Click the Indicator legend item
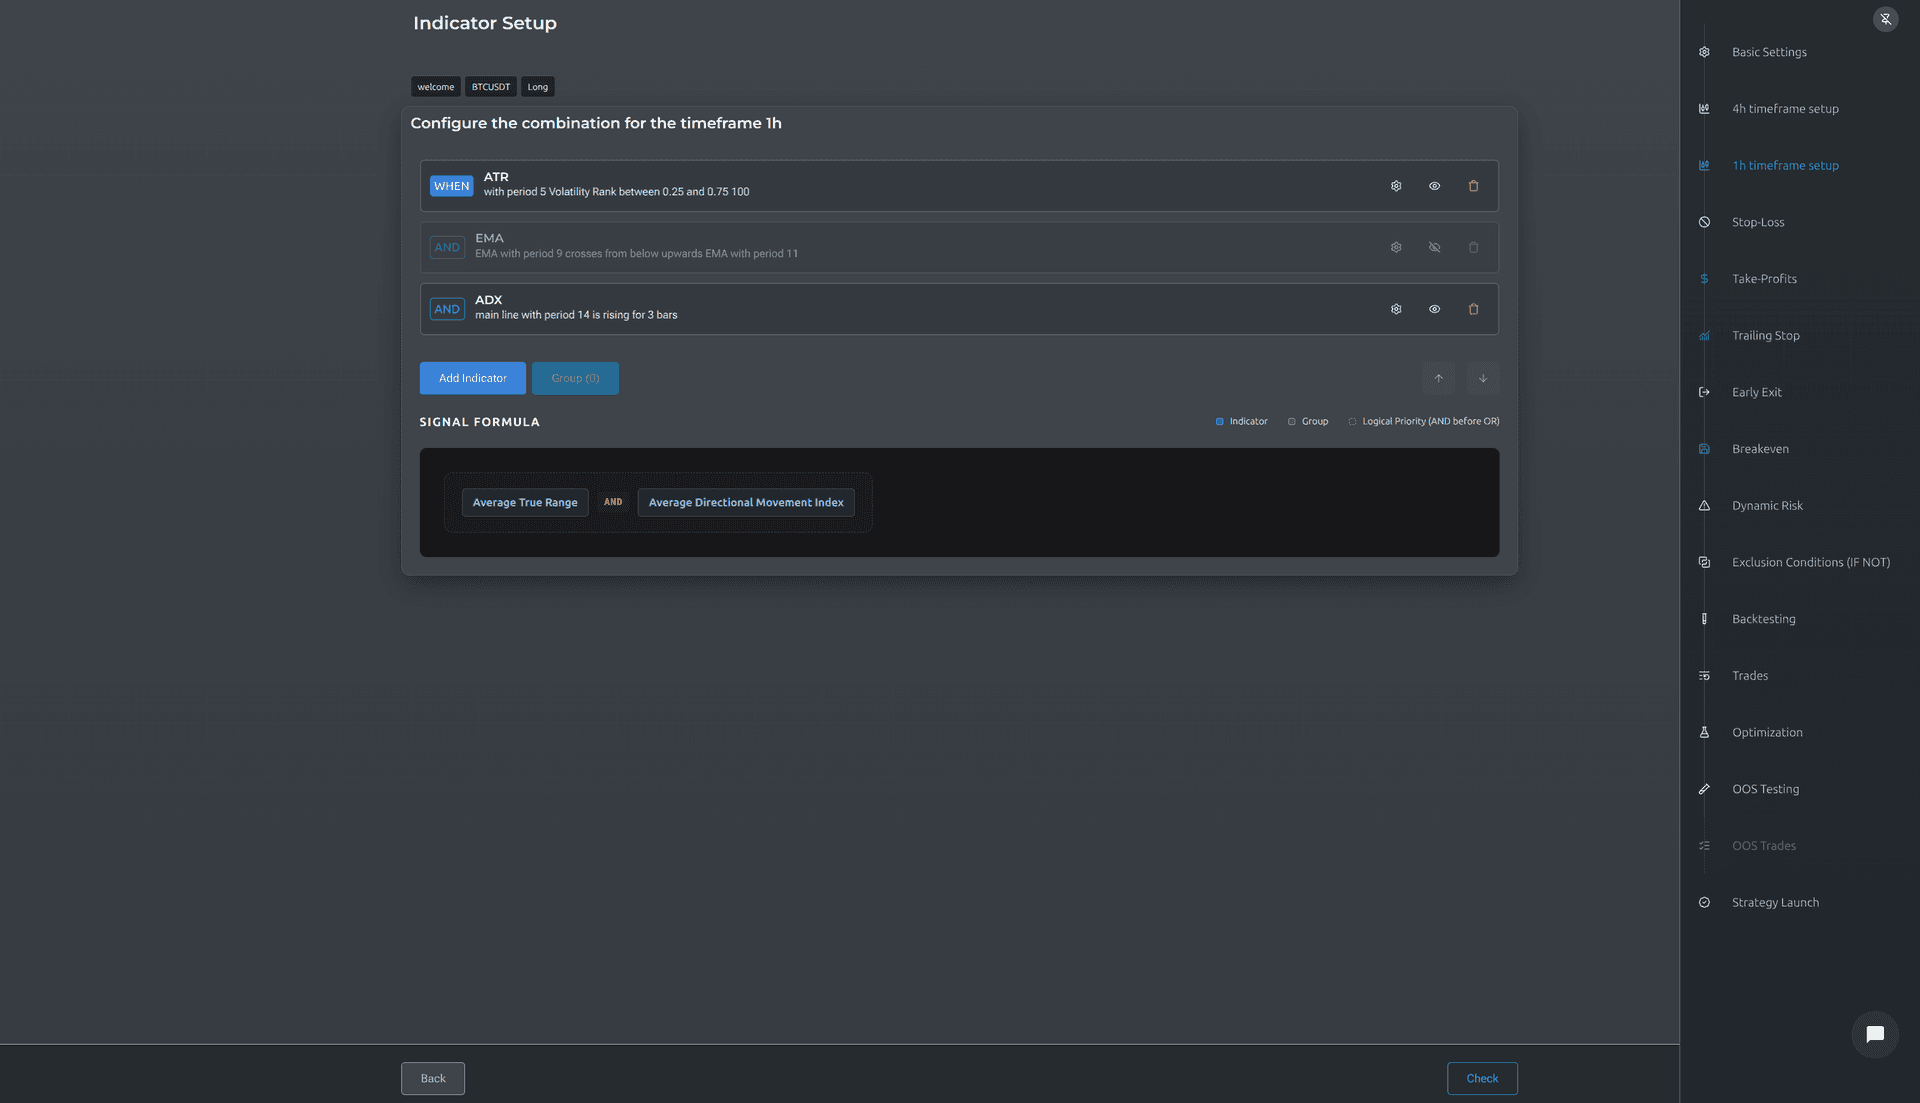 pos(1241,421)
